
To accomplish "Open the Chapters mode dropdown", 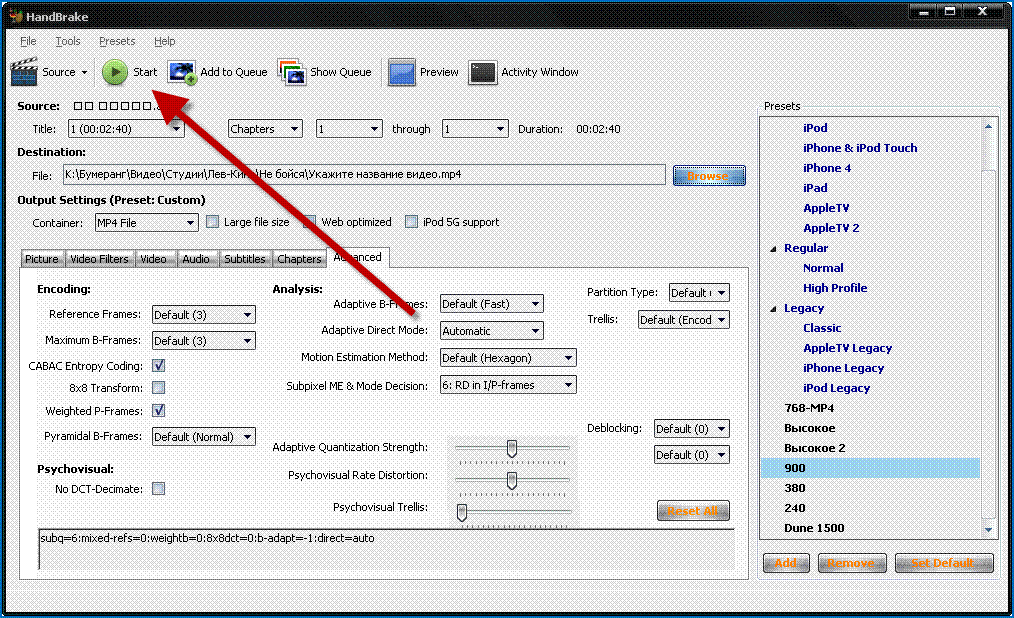I will (x=265, y=129).
